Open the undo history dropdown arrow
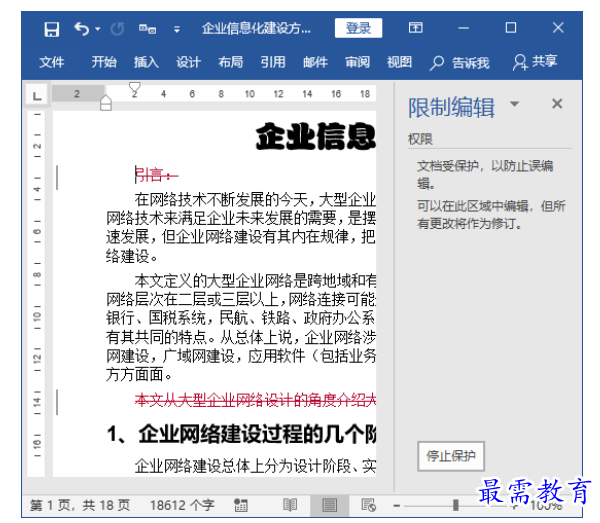This screenshot has width=600, height=523. (x=98, y=29)
